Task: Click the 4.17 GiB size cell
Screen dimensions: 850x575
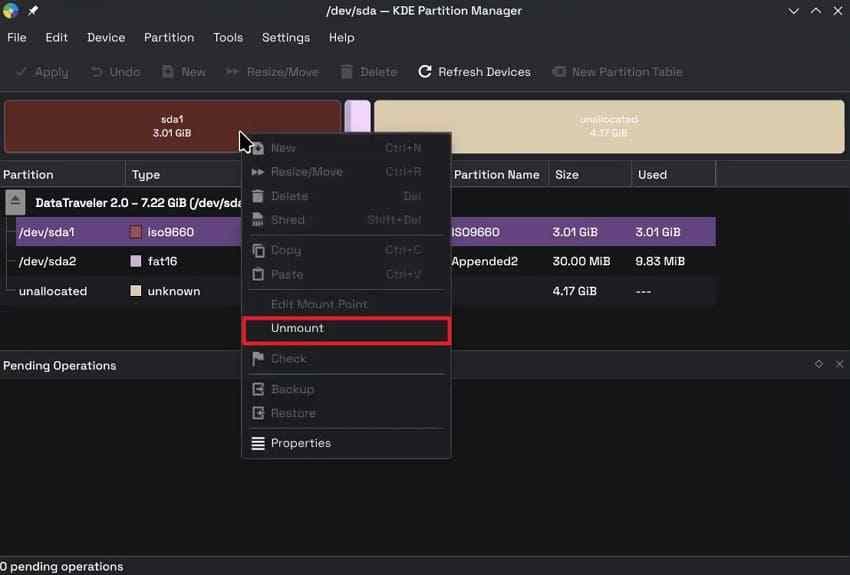Action: coord(575,291)
